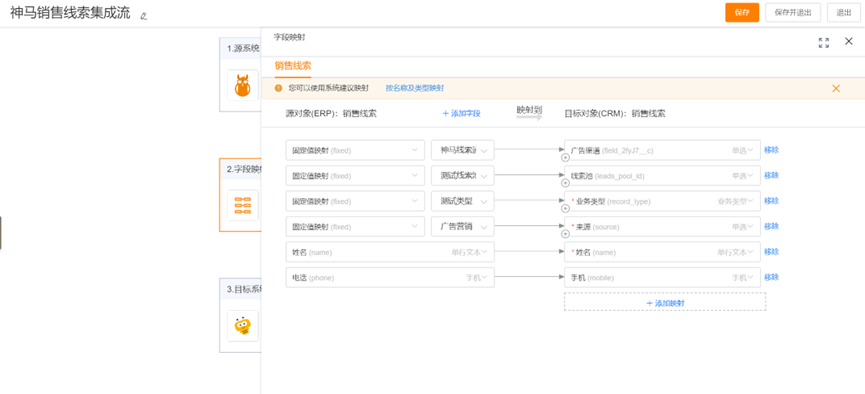Open target field 业务类型 (record_type) dropdown
This screenshot has width=865, height=394.
click(662, 201)
